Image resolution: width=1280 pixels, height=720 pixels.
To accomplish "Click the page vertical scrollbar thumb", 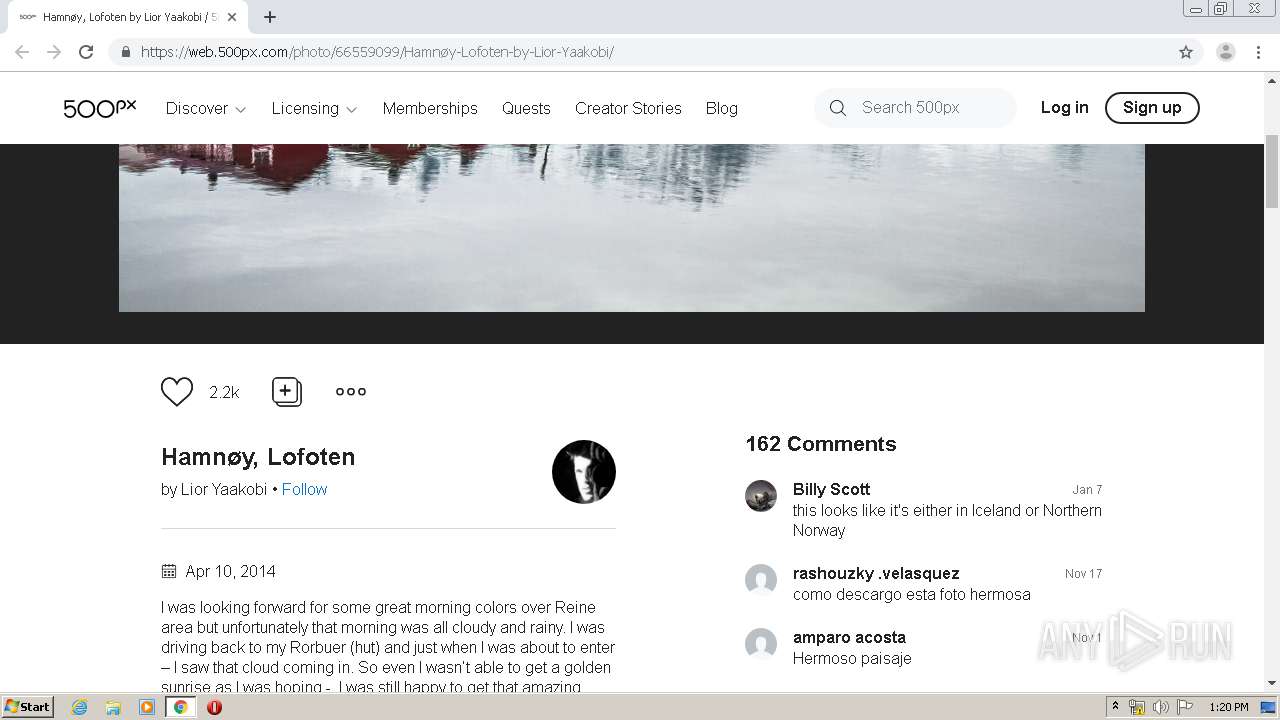I will pos(1272,171).
